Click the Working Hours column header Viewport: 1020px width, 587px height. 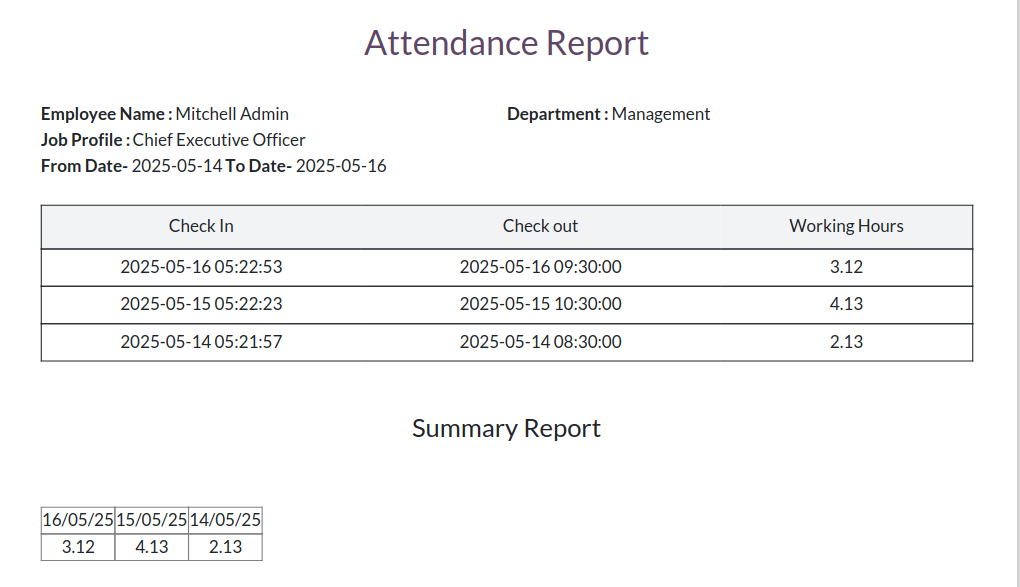pyautogui.click(x=846, y=226)
